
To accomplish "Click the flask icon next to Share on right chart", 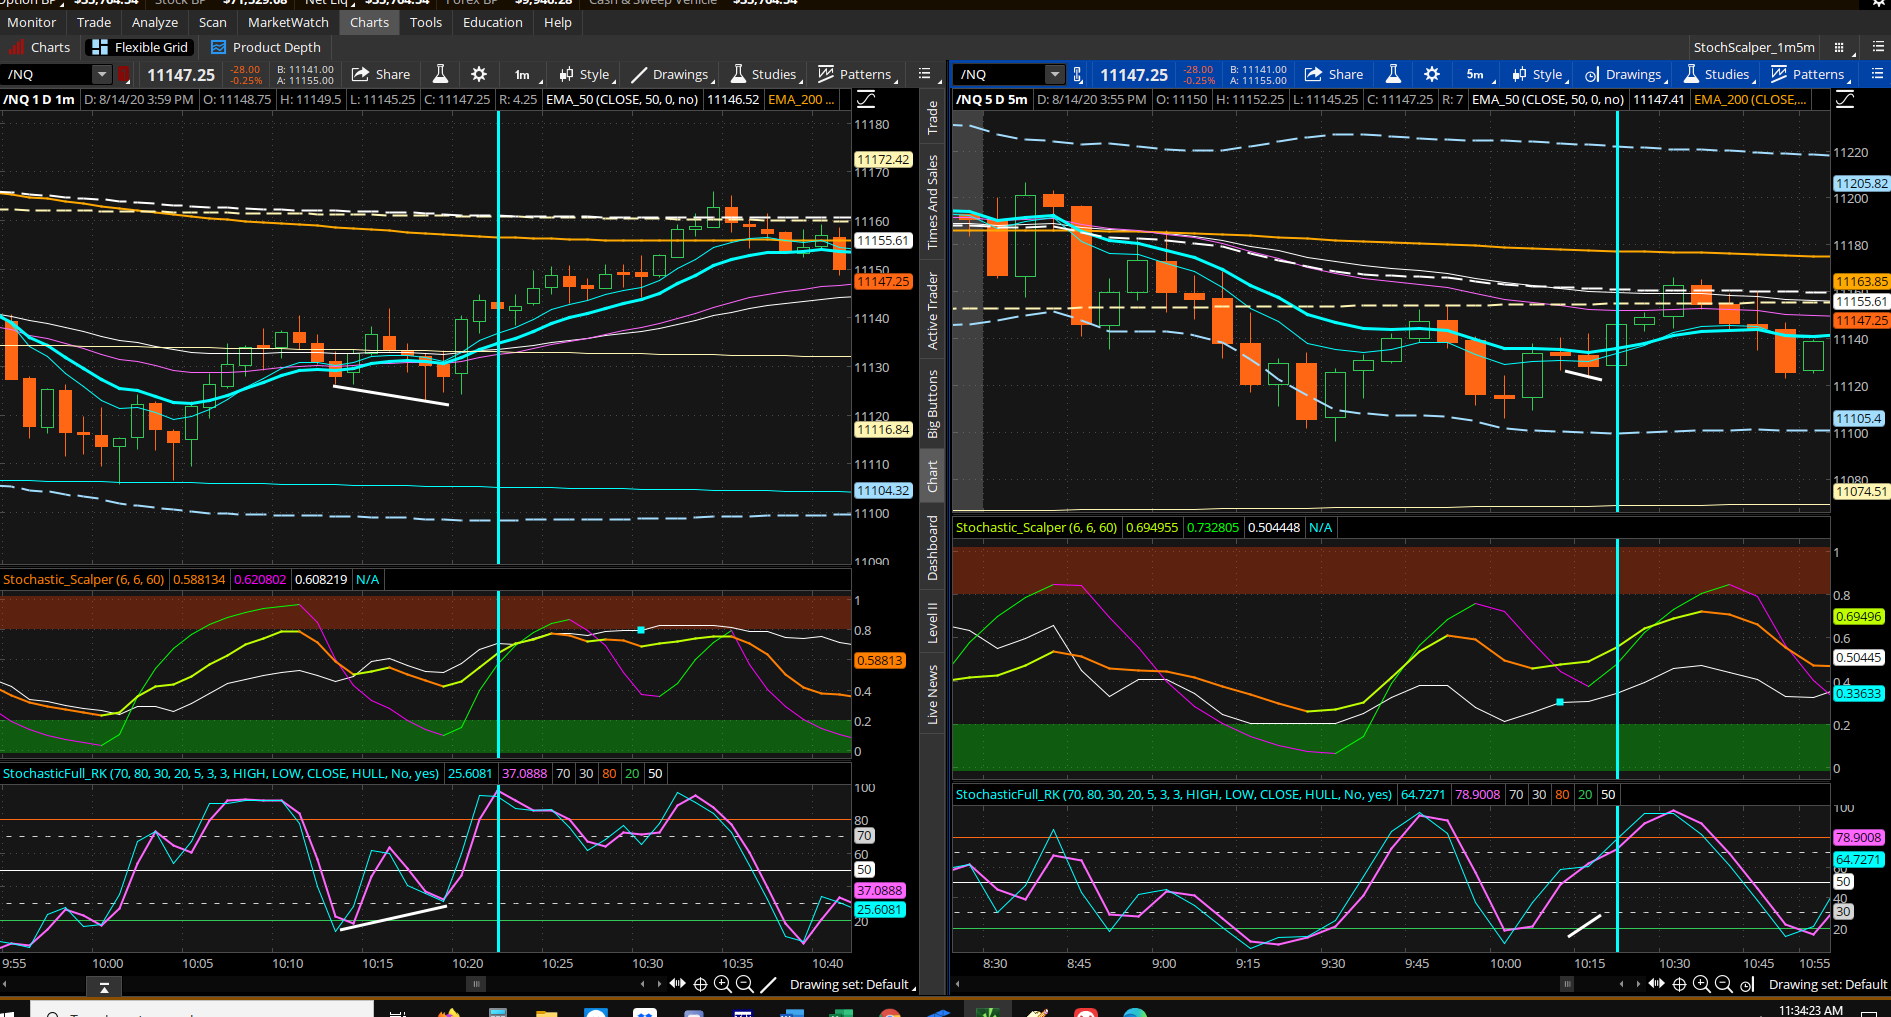I will click(1393, 74).
